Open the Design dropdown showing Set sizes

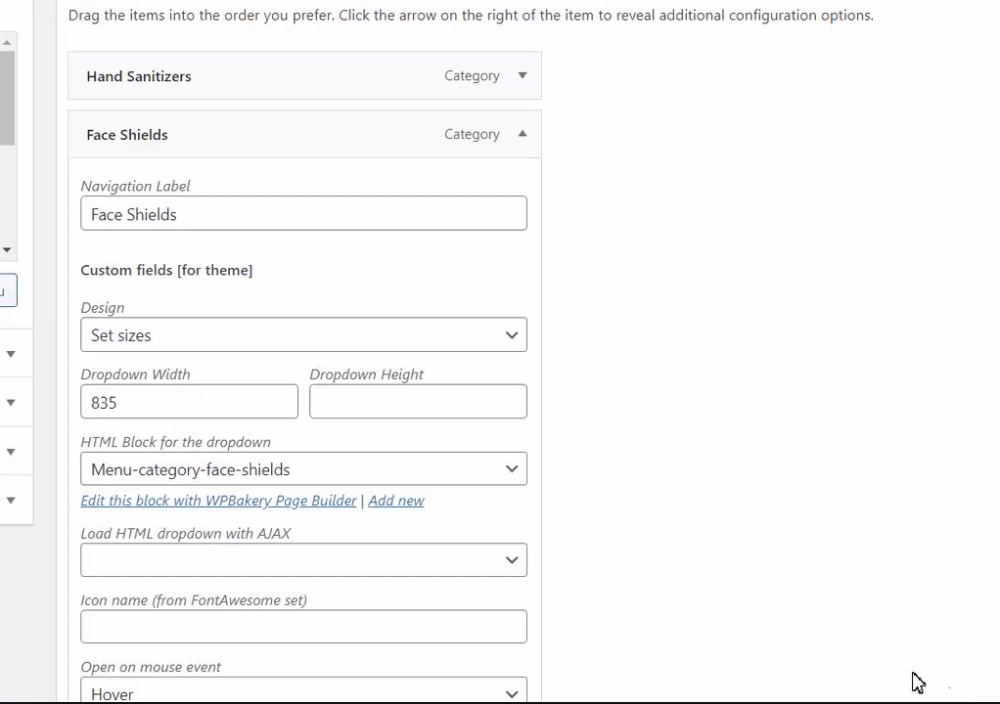[x=303, y=335]
